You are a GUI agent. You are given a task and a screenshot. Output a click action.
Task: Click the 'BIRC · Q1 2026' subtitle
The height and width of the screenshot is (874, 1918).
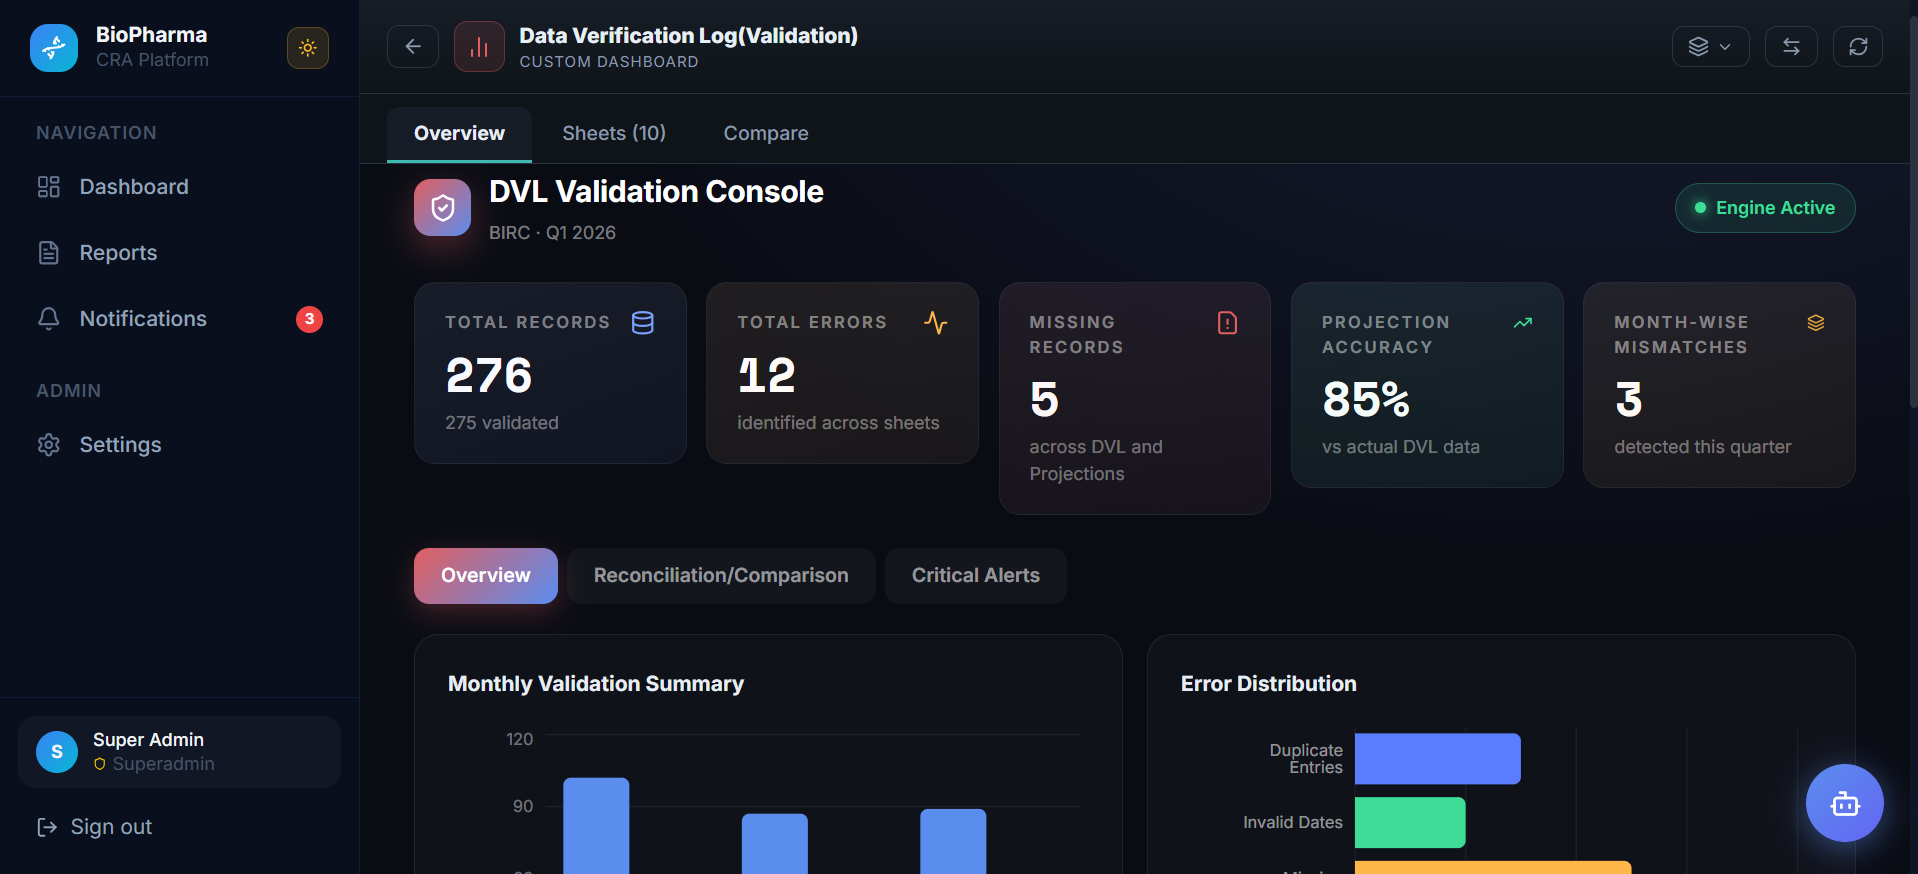tap(552, 233)
